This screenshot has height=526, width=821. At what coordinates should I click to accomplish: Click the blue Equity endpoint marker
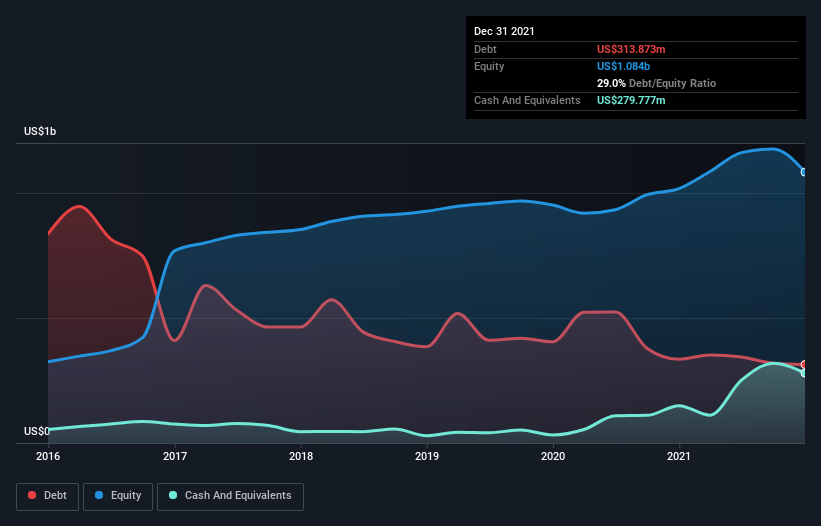pos(804,172)
